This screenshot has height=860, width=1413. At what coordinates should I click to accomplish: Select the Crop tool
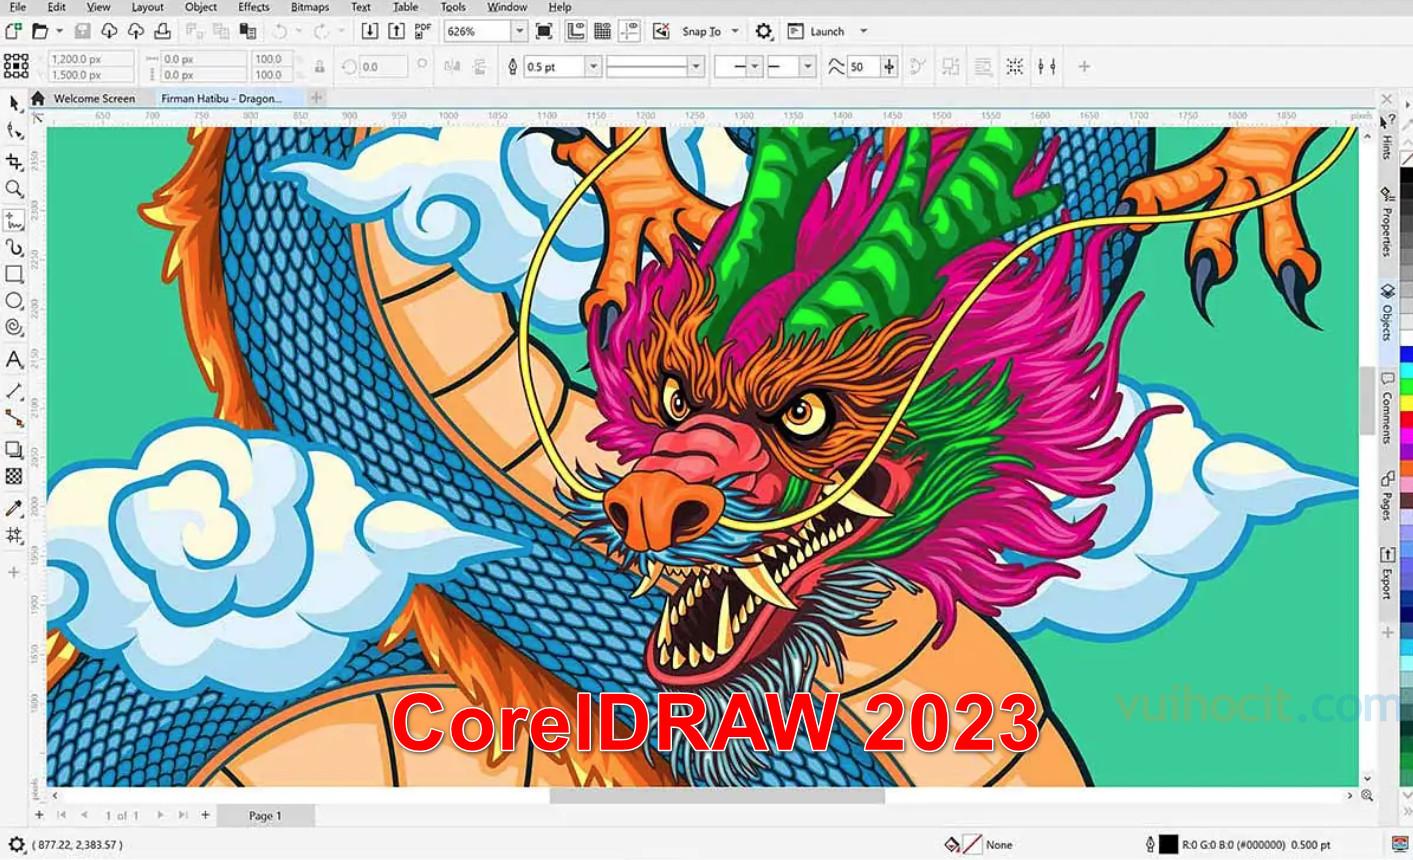(14, 161)
